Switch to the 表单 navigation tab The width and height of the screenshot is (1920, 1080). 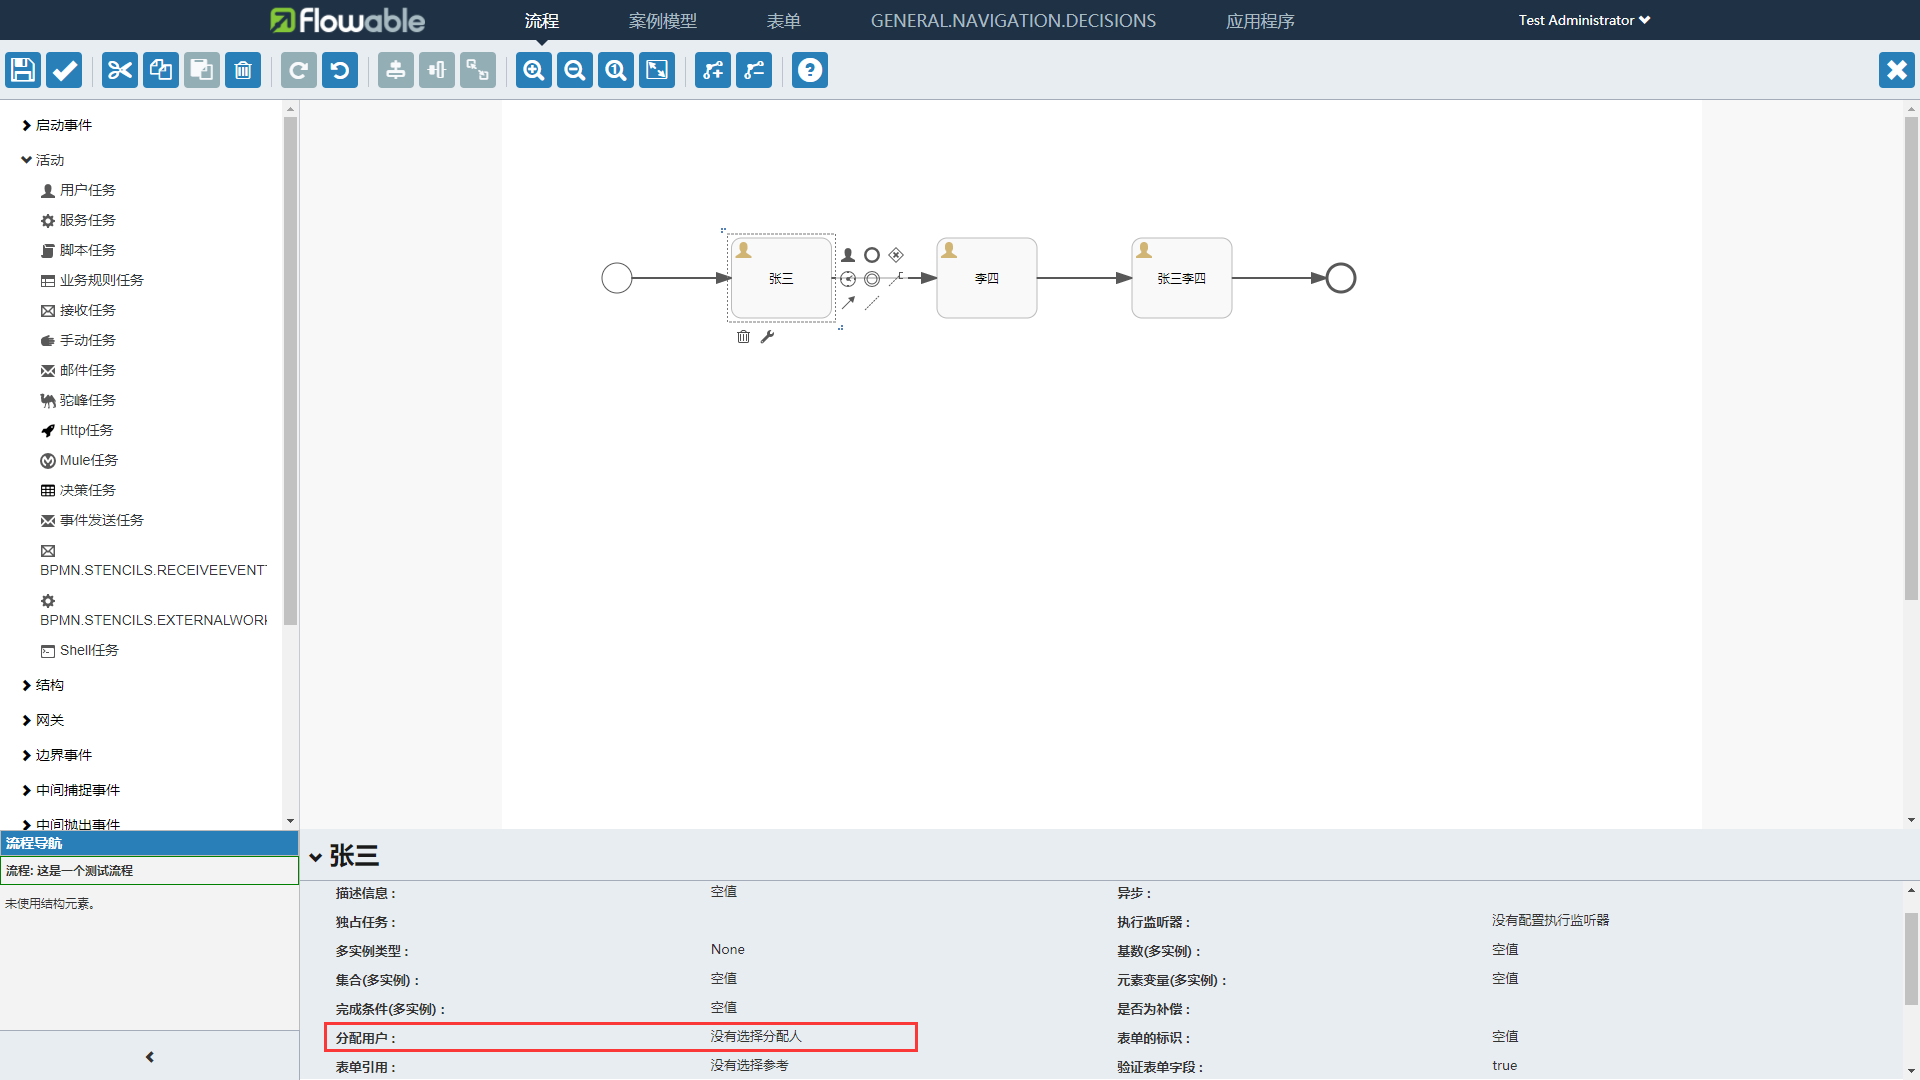[x=783, y=21]
